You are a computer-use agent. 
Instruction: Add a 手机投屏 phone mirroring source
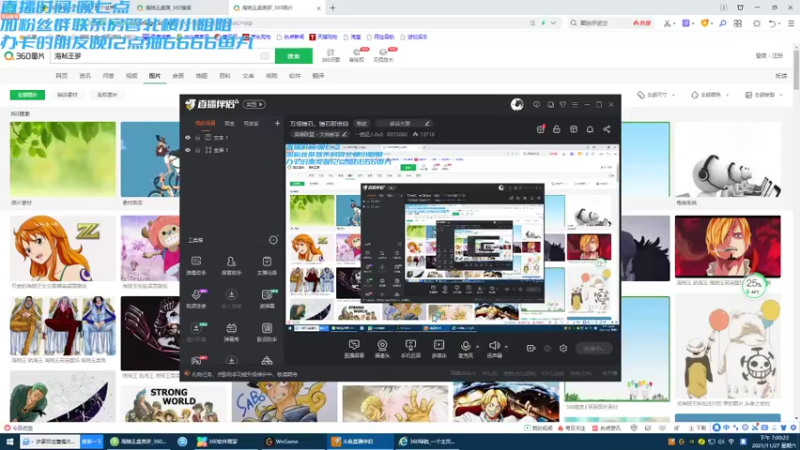pyautogui.click(x=410, y=349)
